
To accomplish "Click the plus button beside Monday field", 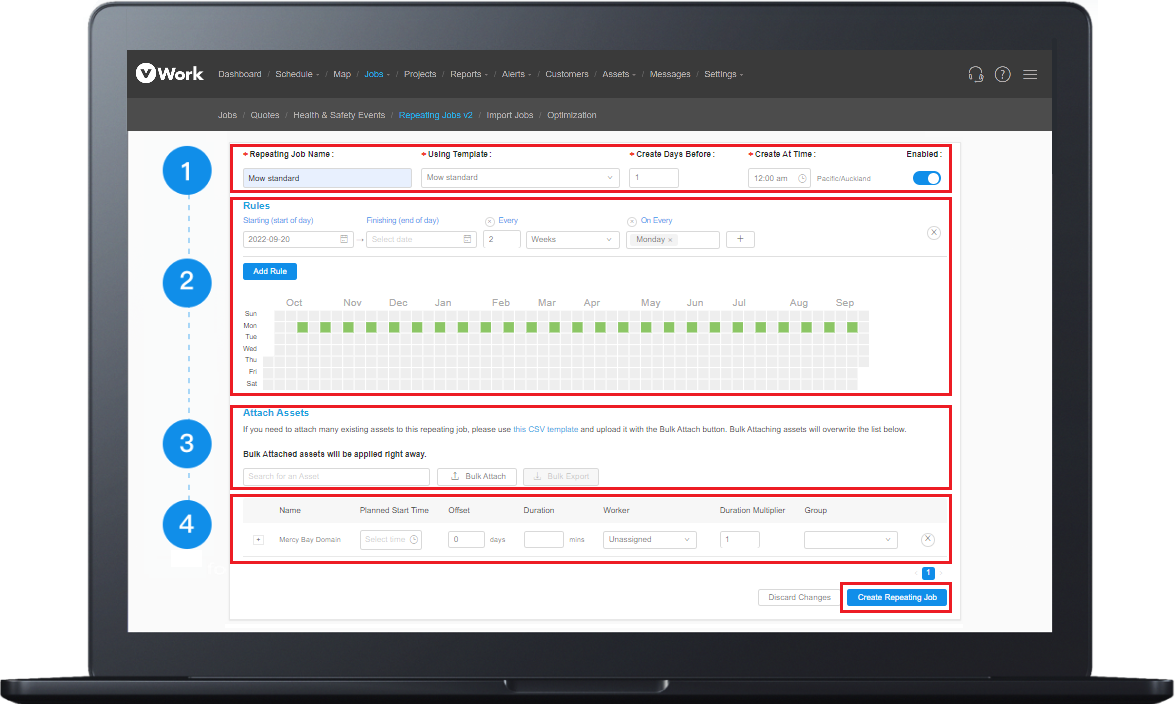I will point(740,239).
